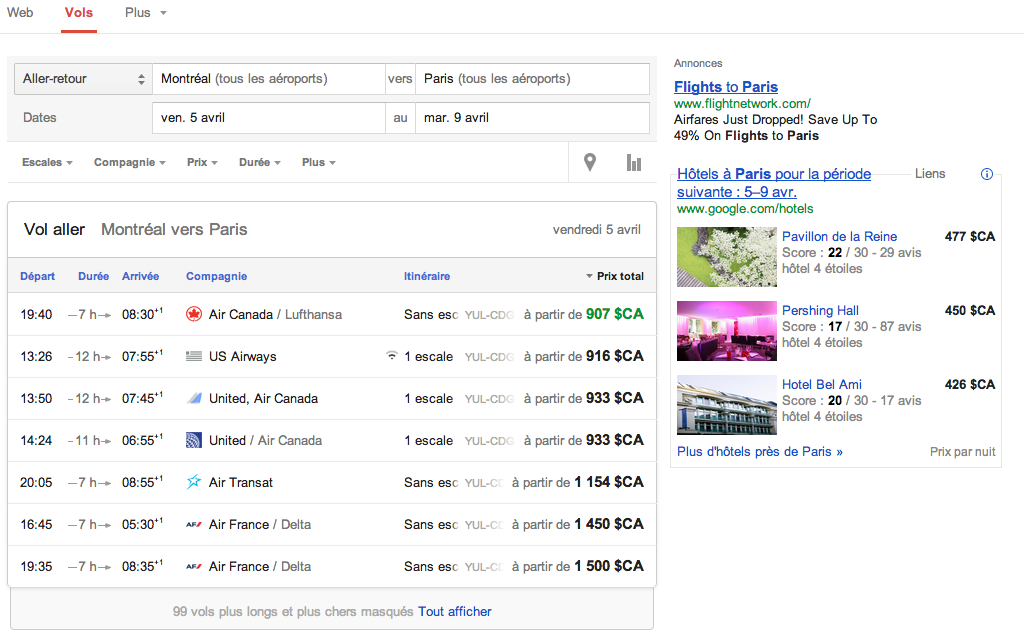Expand the Escales filter dropdown
1024x640 pixels.
(x=47, y=162)
